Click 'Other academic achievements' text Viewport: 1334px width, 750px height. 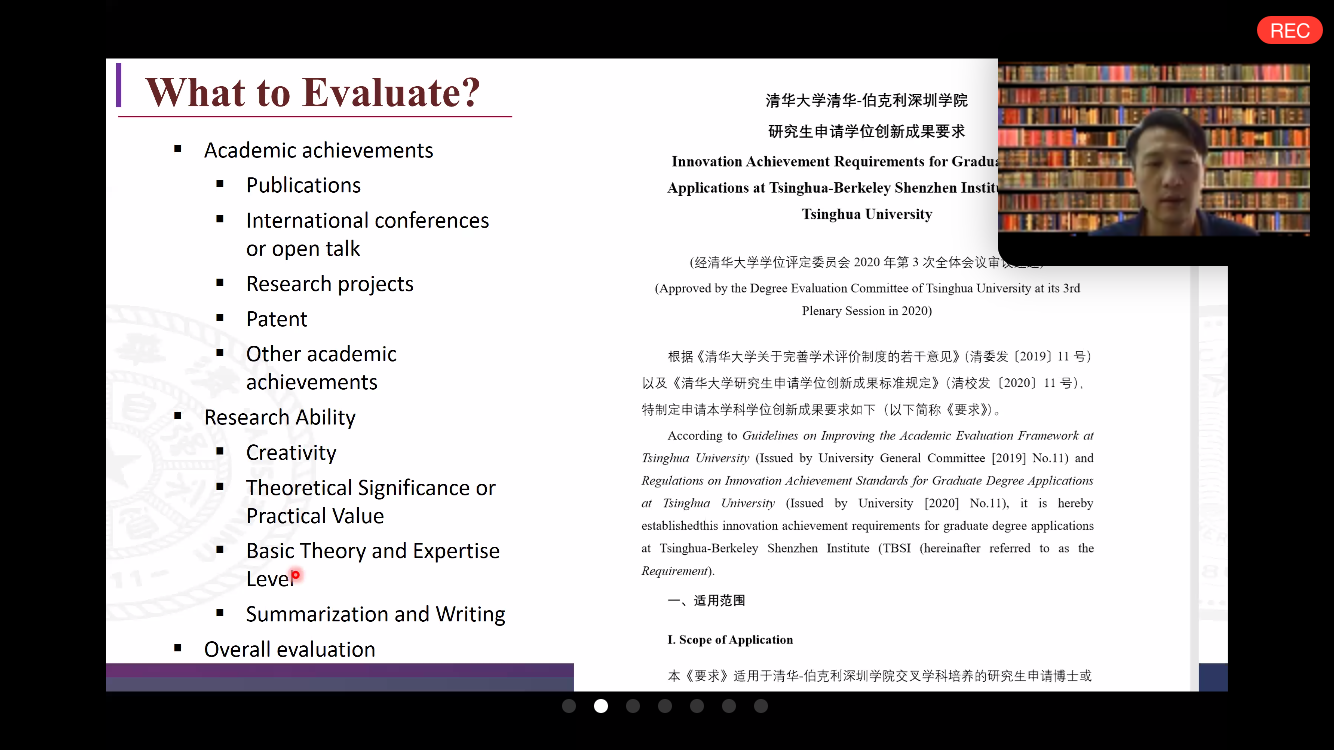click(x=321, y=368)
